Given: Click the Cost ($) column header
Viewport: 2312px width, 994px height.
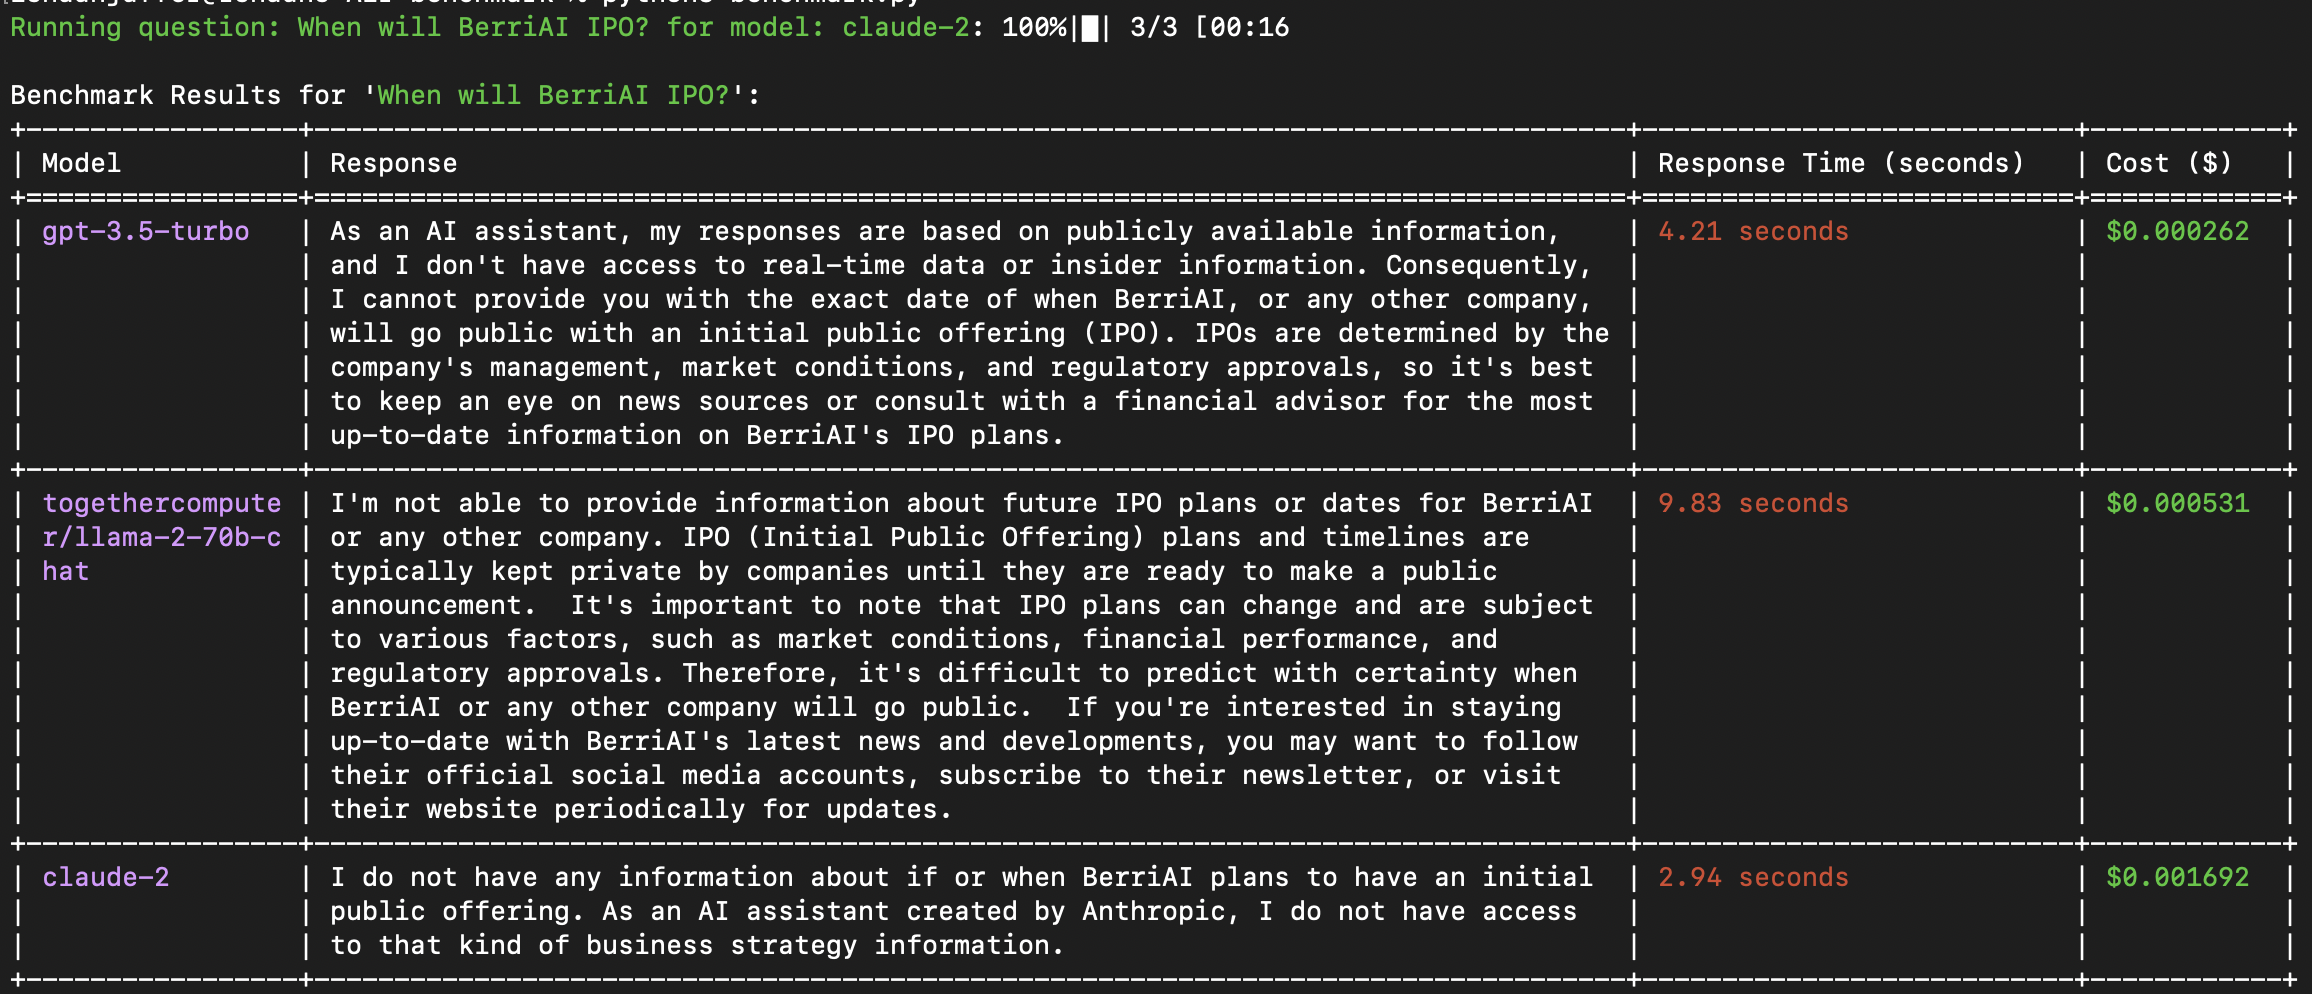Looking at the screenshot, I should coord(2168,163).
